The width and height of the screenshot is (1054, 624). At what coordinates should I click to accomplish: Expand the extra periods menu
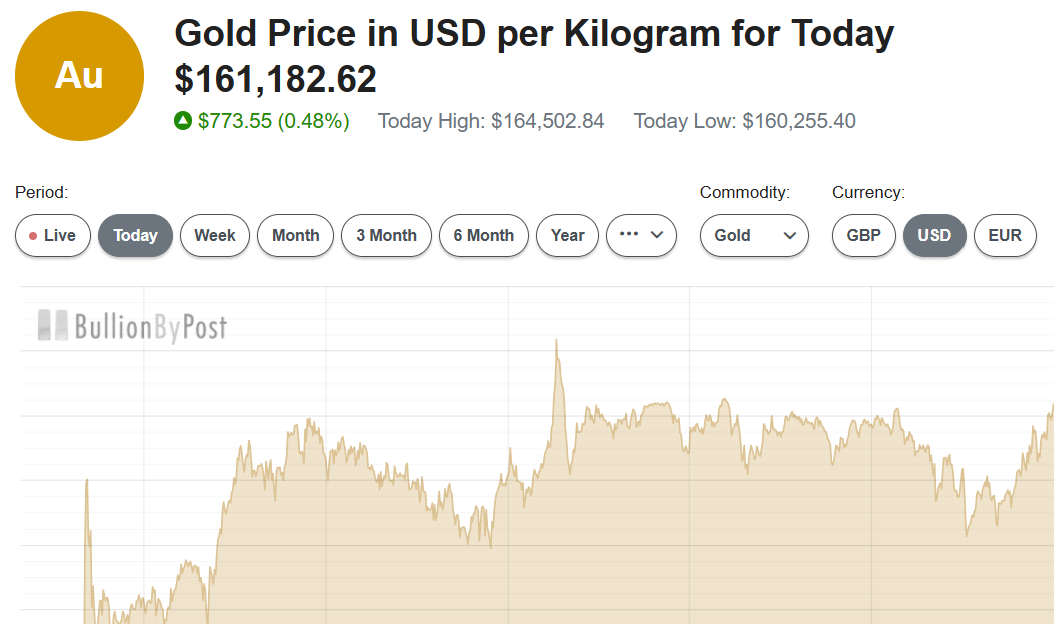[641, 235]
